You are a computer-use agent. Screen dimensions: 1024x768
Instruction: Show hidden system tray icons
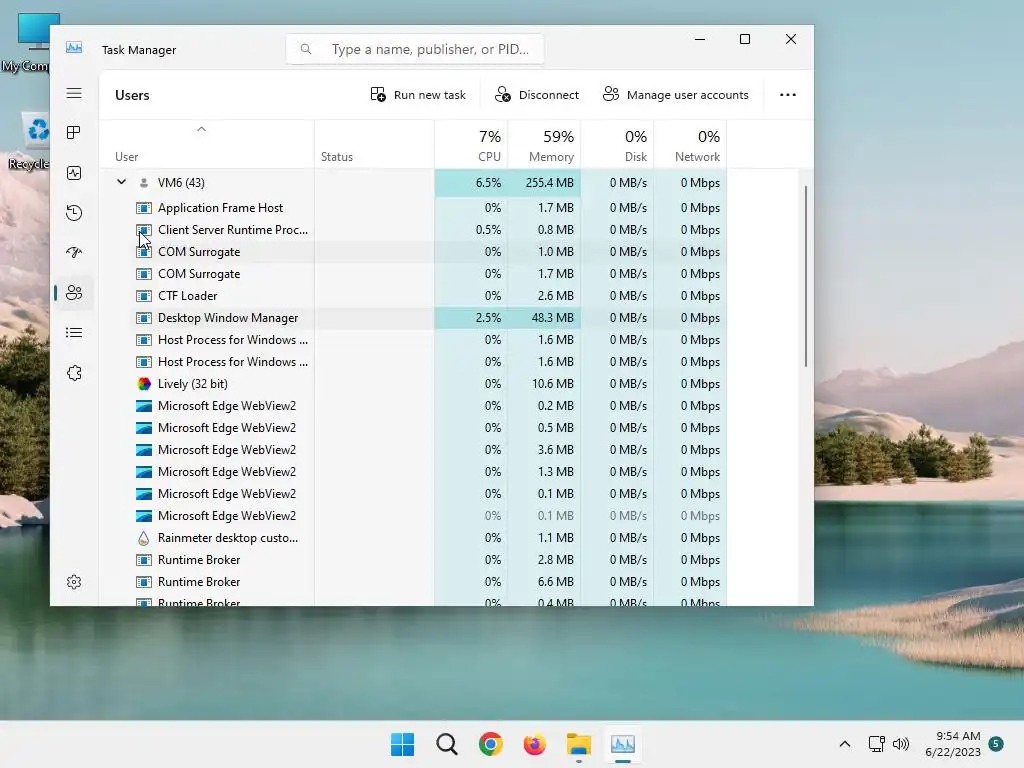click(844, 744)
